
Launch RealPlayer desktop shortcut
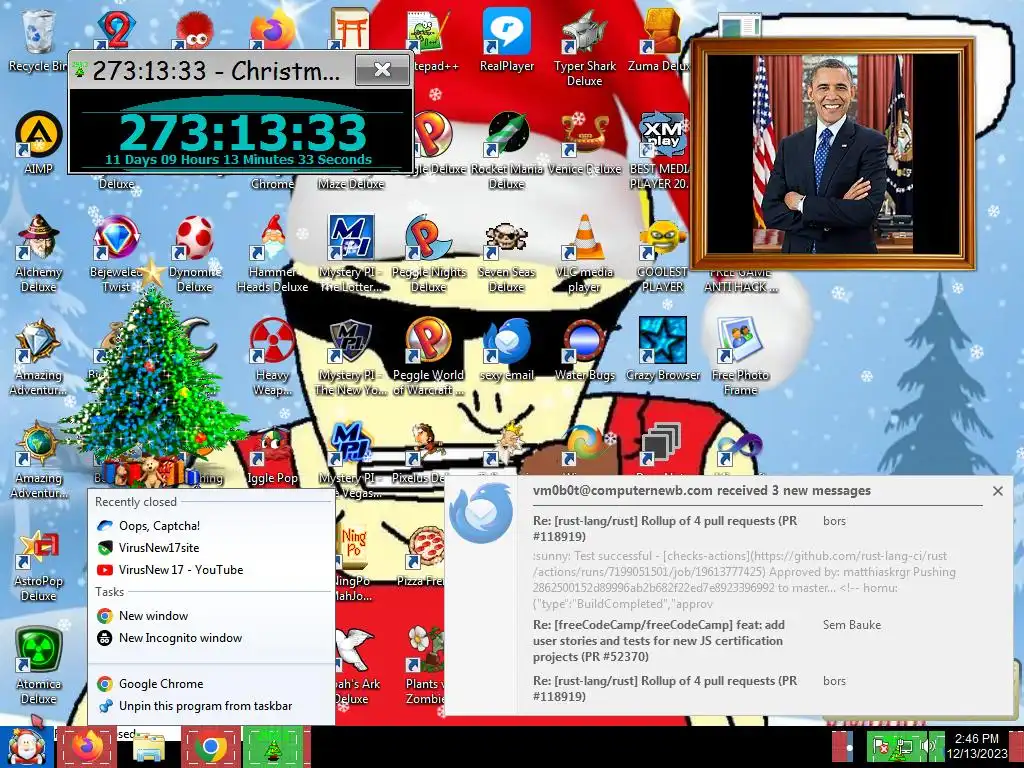pos(507,40)
